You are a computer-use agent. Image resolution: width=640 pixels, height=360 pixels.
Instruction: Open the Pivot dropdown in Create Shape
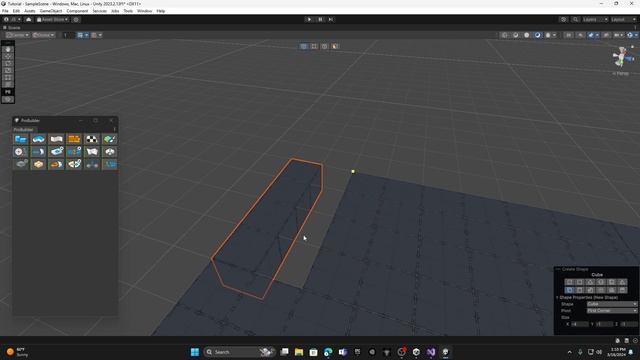tap(612, 311)
